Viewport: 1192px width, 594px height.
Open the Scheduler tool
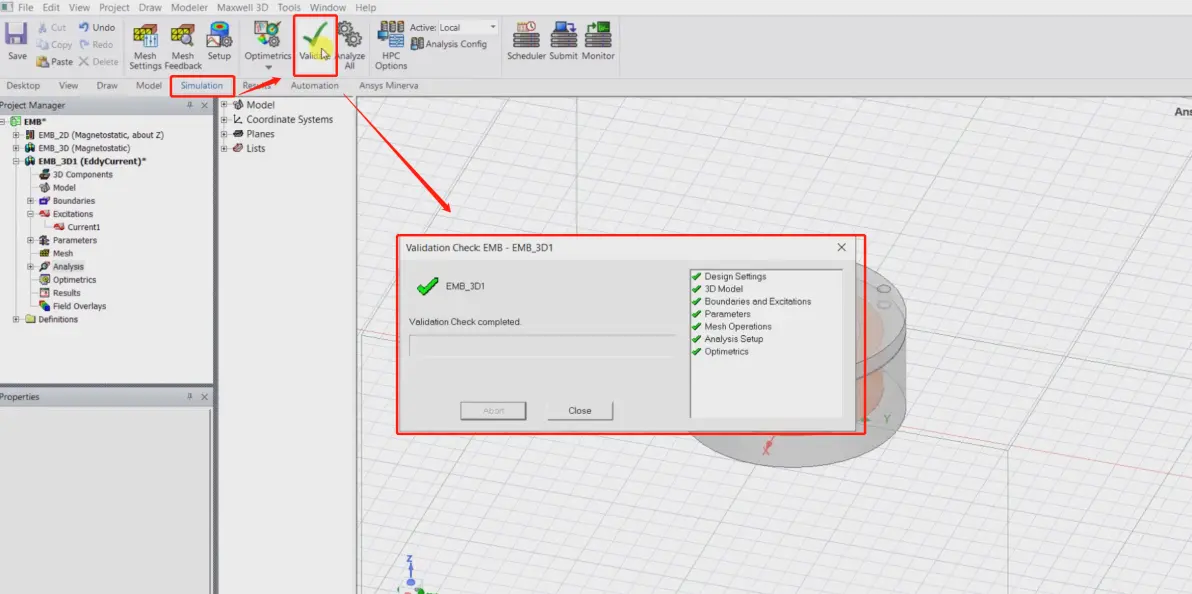[526, 42]
